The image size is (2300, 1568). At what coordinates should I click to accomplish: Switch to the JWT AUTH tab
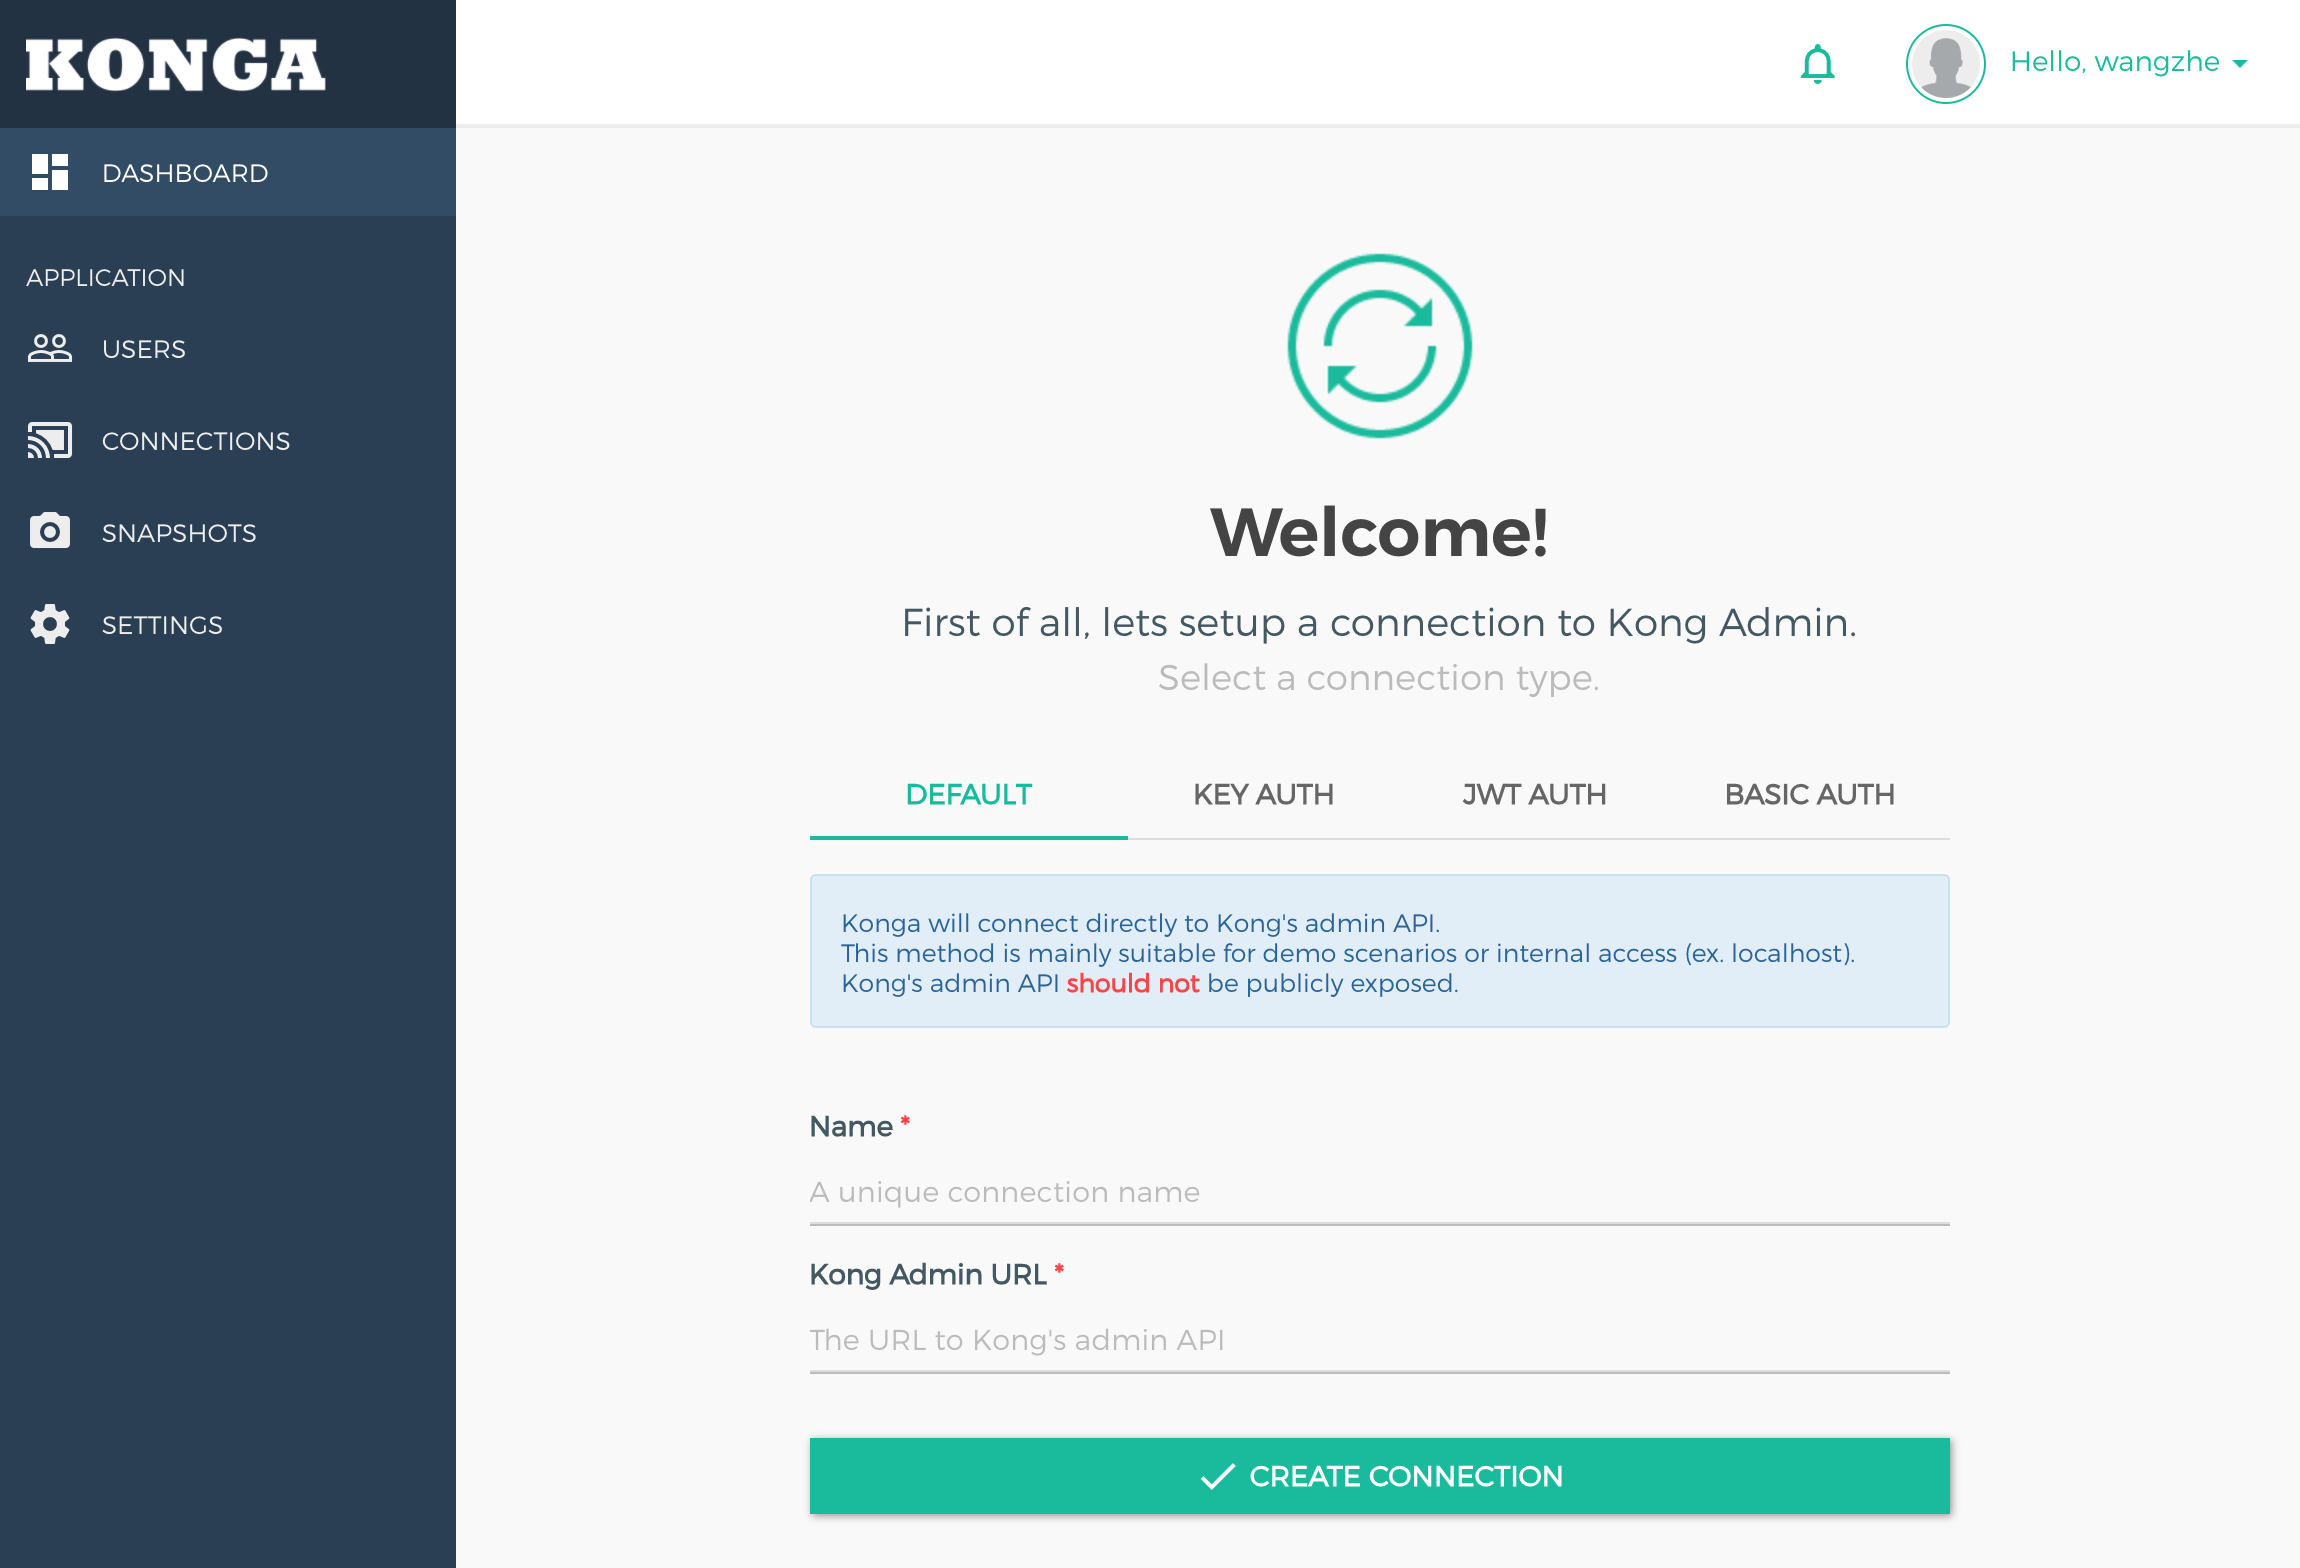point(1534,794)
